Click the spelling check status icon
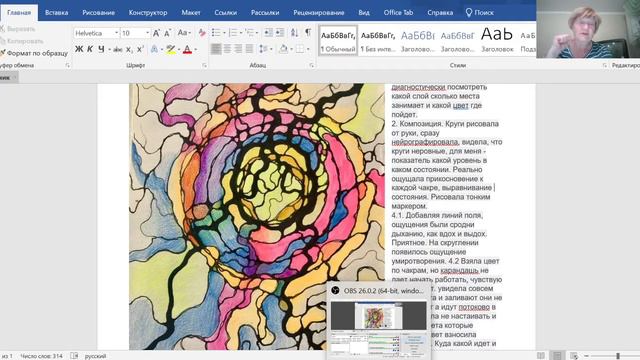 pos(74,356)
